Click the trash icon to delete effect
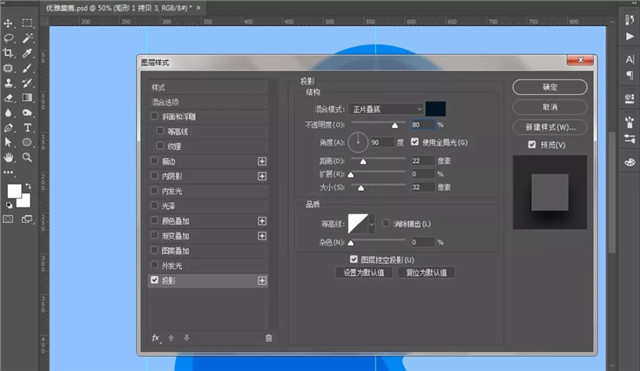This screenshot has width=640, height=371. 269,338
